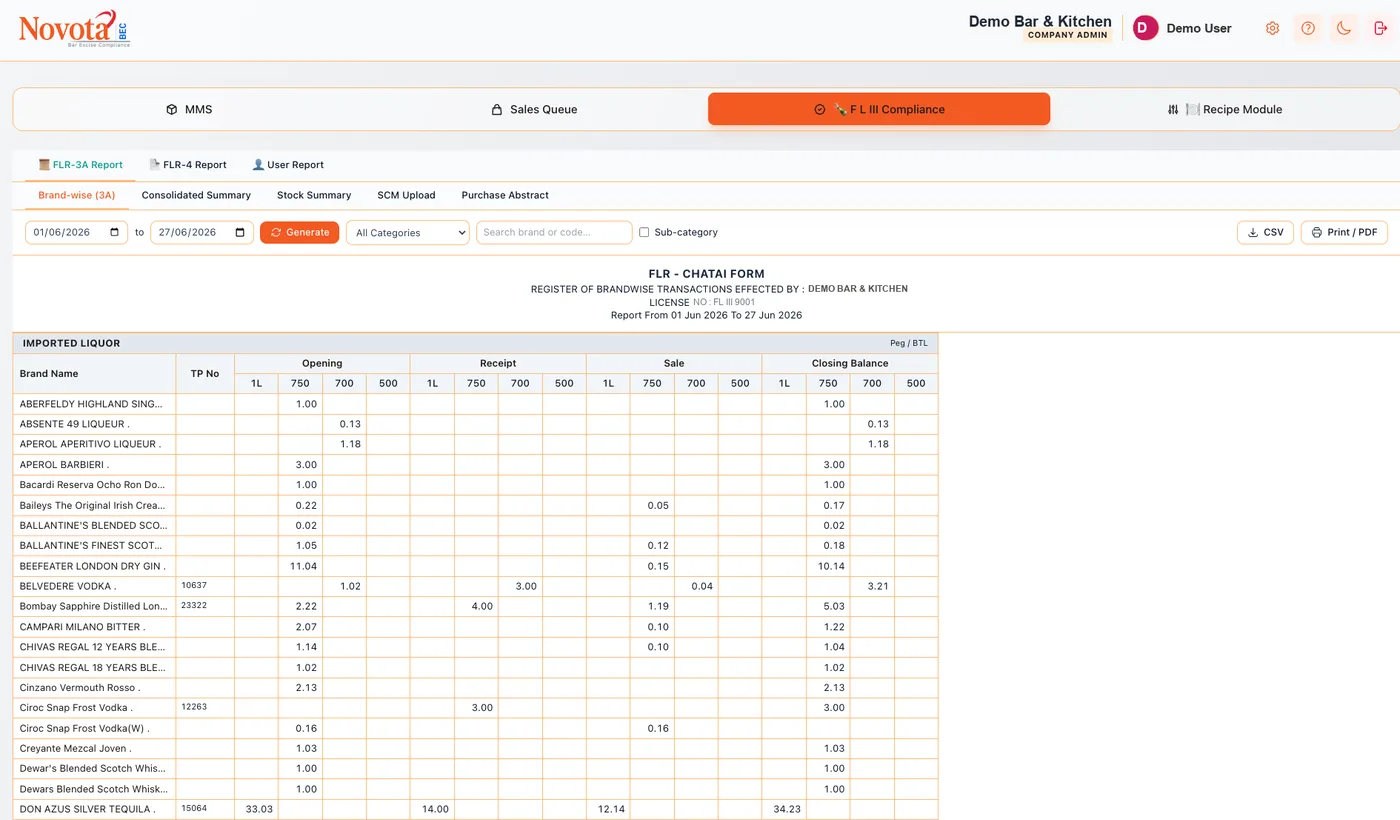Click the Closing Balance column header
The height and width of the screenshot is (820, 1400).
(850, 363)
